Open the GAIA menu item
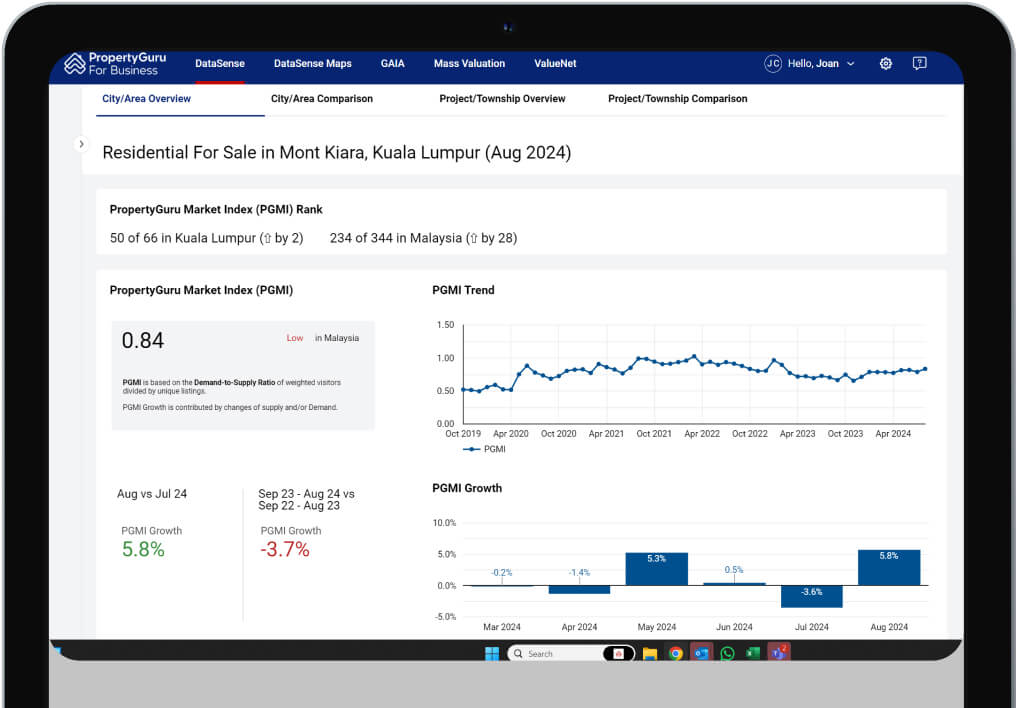The image size is (1016, 708). coord(392,63)
